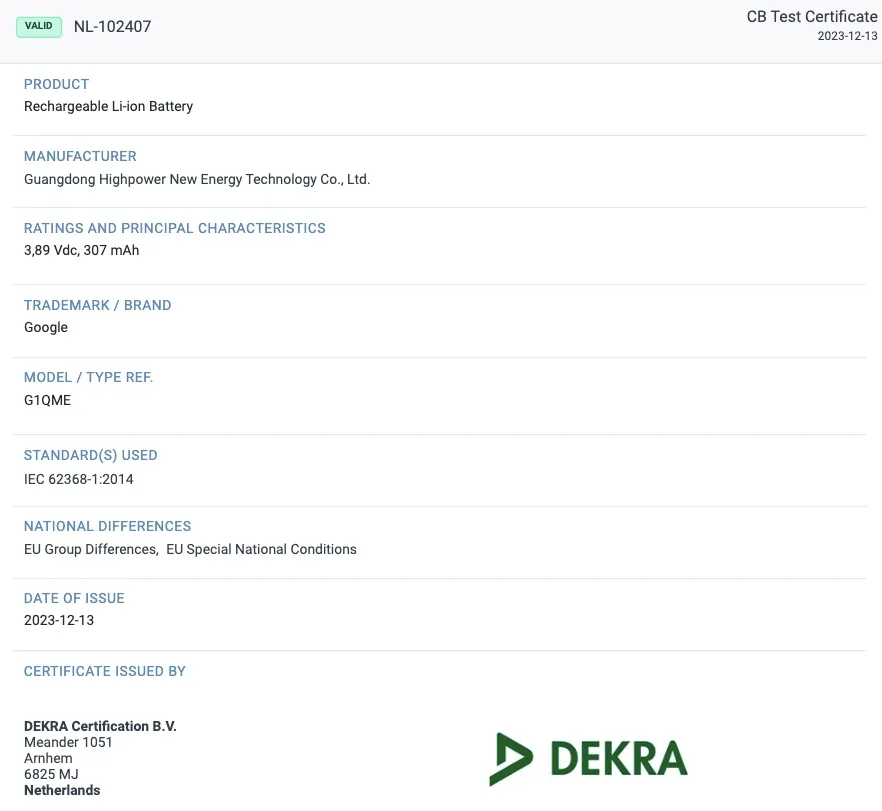Click EU Special National Conditions text
Image resolution: width=882 pixels, height=811 pixels.
coord(261,549)
